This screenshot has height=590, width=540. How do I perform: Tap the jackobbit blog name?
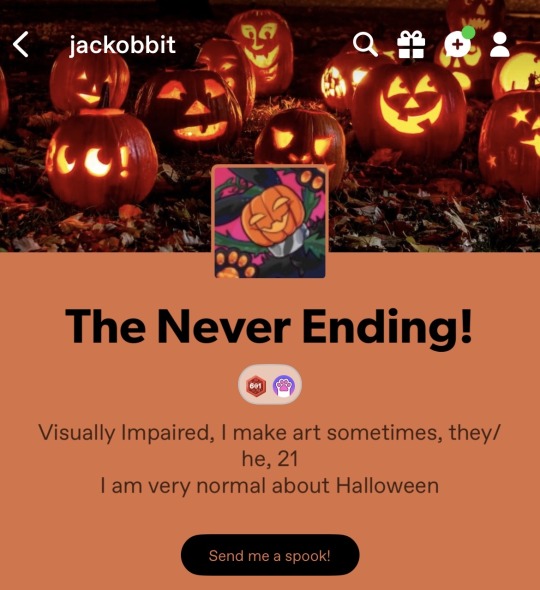(122, 45)
